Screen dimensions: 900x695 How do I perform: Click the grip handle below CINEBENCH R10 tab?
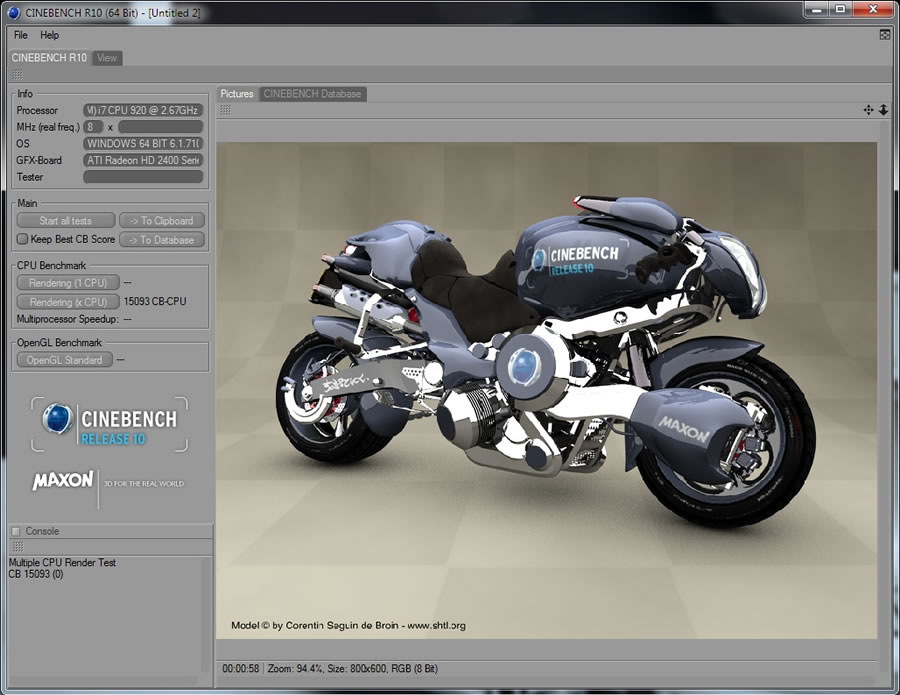tap(17, 74)
